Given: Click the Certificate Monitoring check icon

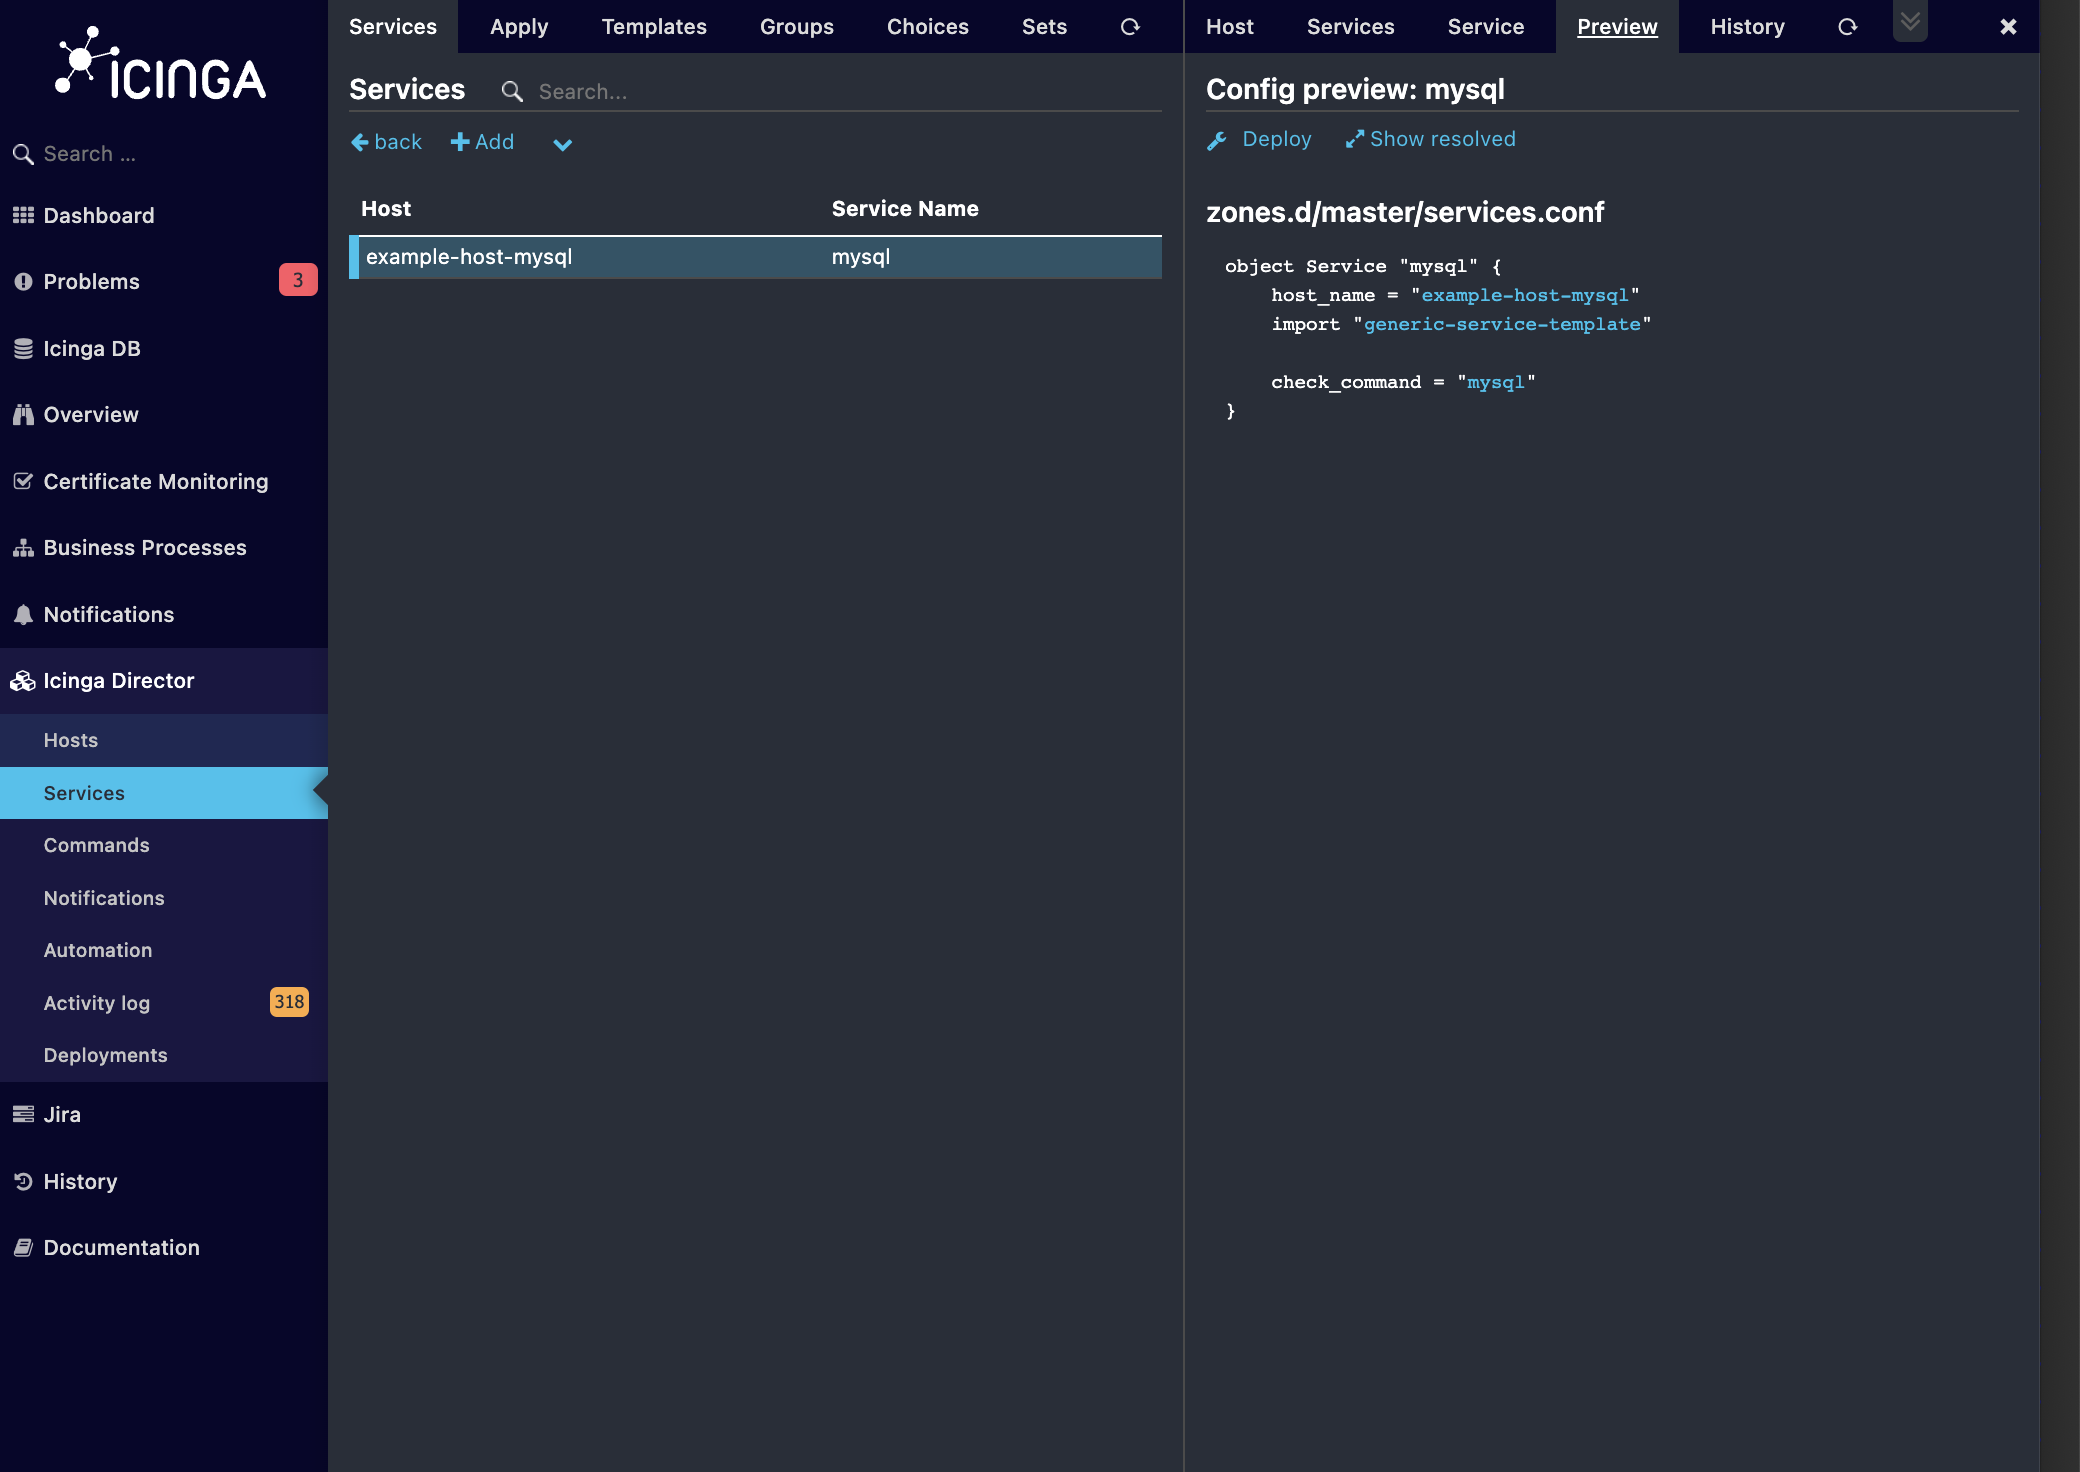Looking at the screenshot, I should click(x=23, y=481).
